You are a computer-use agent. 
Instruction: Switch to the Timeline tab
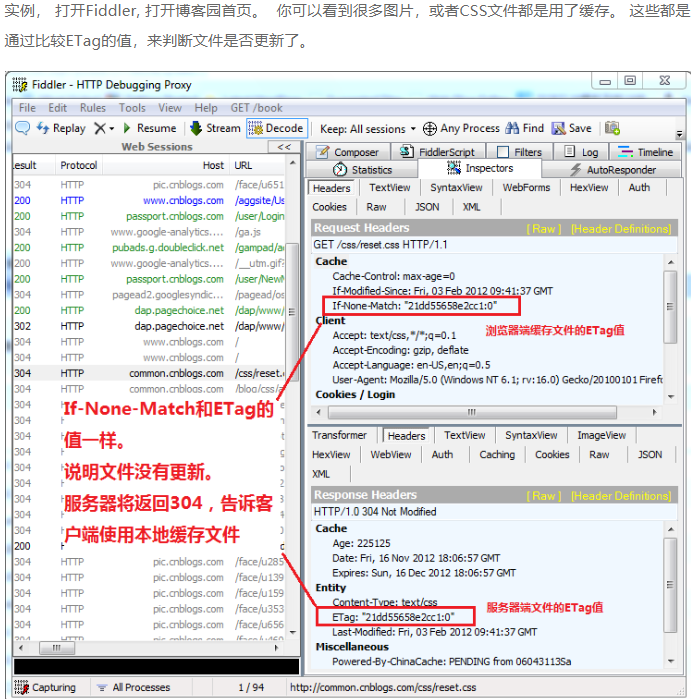point(646,152)
